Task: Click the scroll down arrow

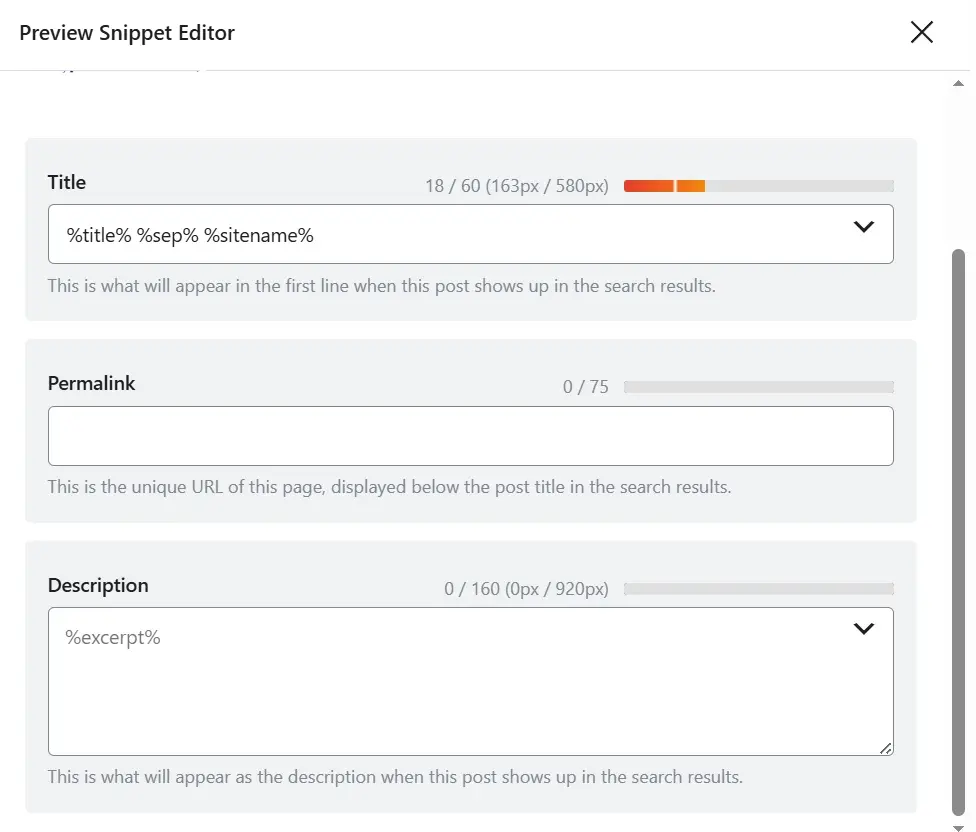Action: [959, 826]
